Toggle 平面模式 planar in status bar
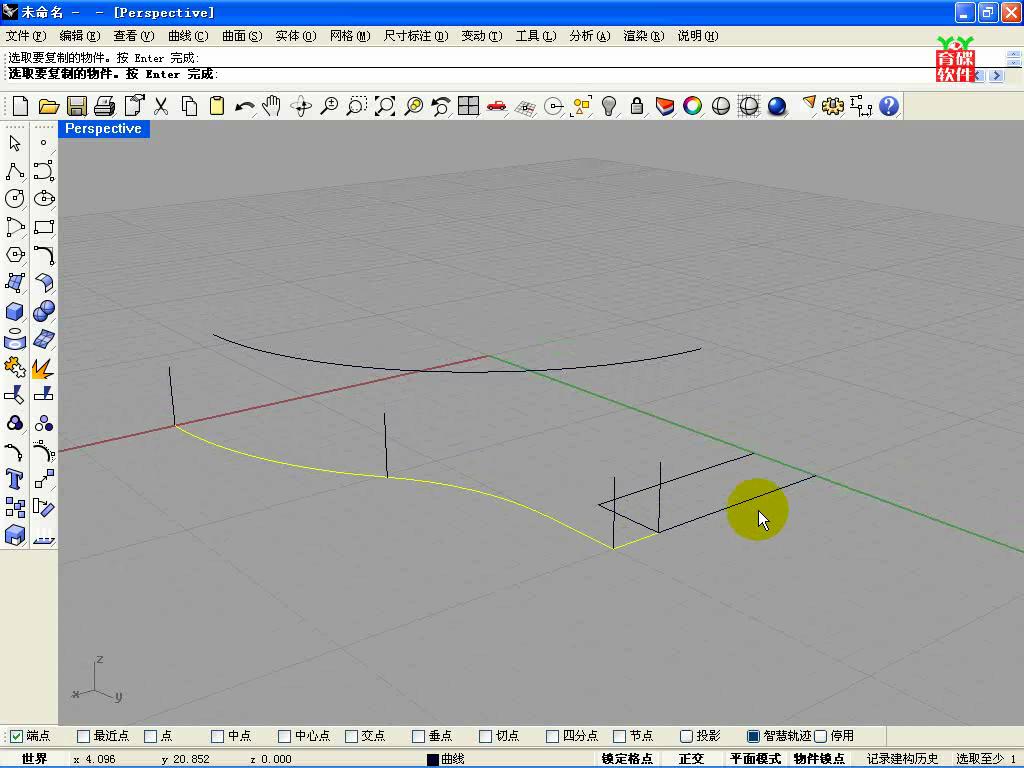 click(755, 759)
